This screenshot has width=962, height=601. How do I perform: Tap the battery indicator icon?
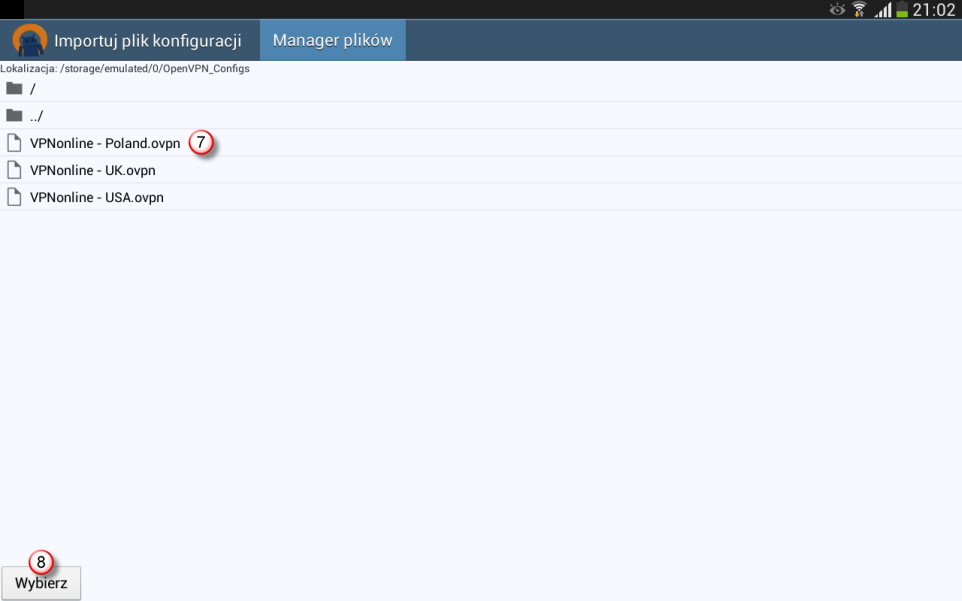tap(902, 9)
